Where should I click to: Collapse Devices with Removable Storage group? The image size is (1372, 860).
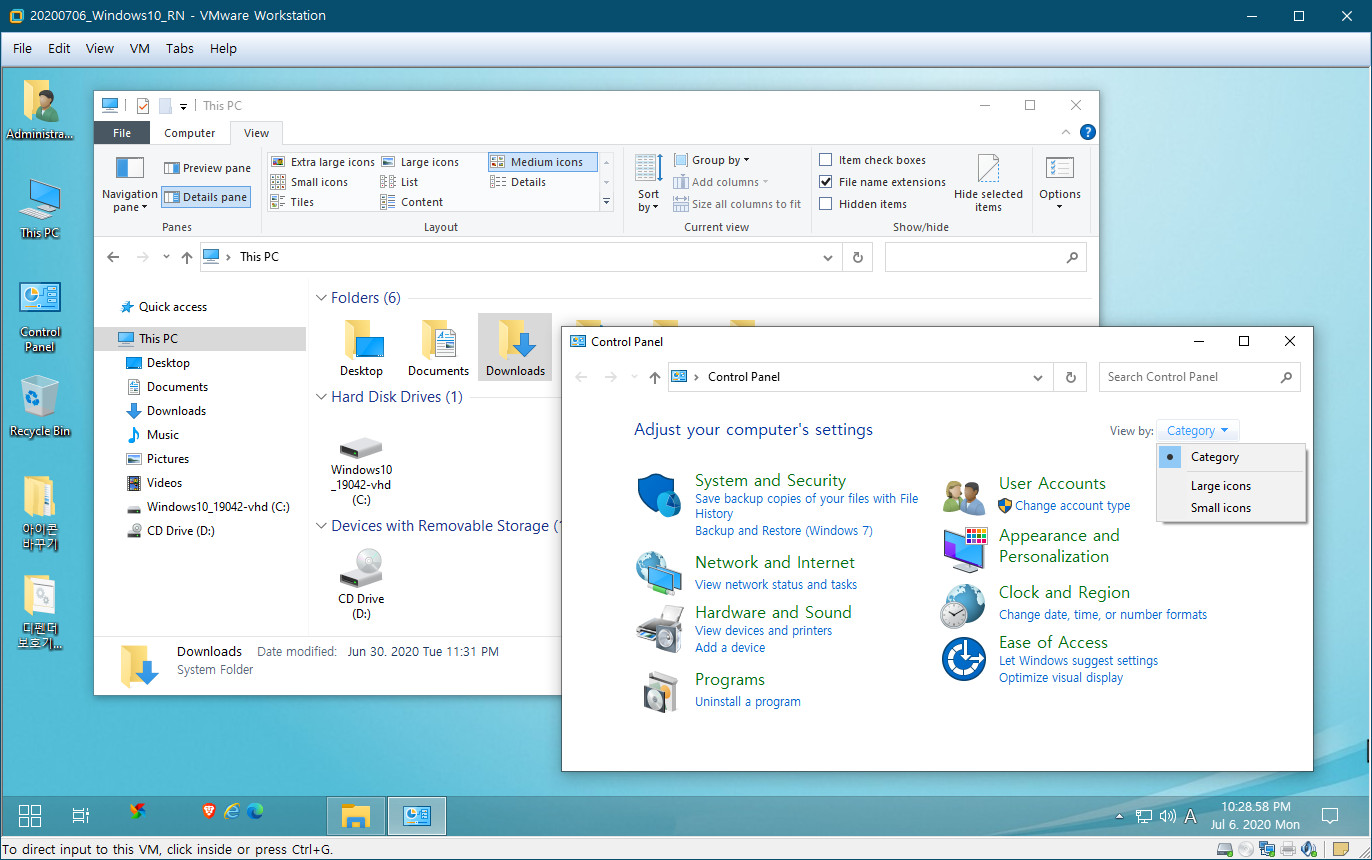point(322,526)
